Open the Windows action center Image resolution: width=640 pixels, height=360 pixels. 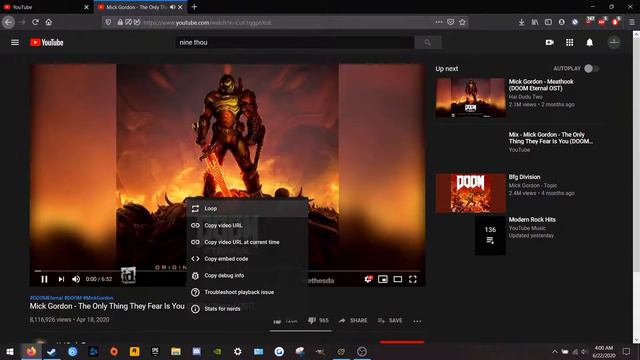tap(627, 351)
